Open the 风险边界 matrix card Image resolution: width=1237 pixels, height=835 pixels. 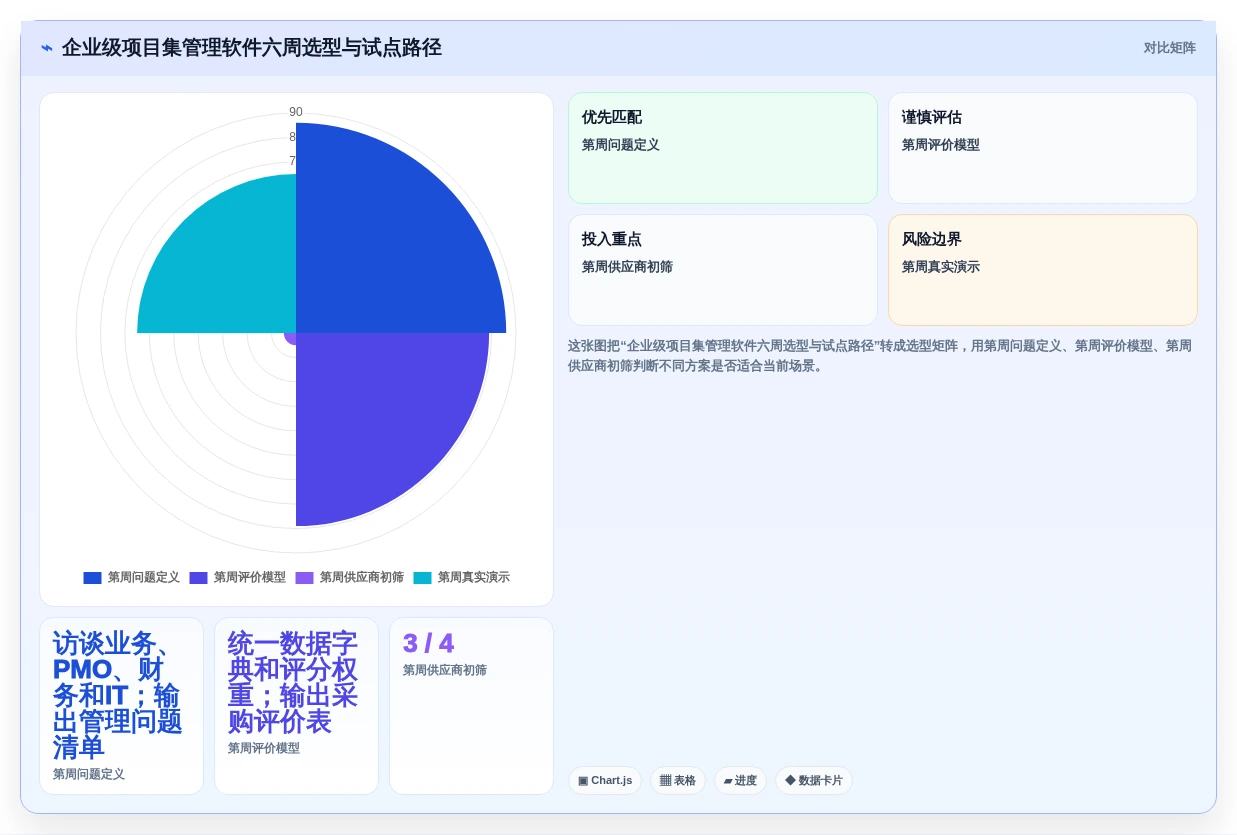click(1043, 270)
